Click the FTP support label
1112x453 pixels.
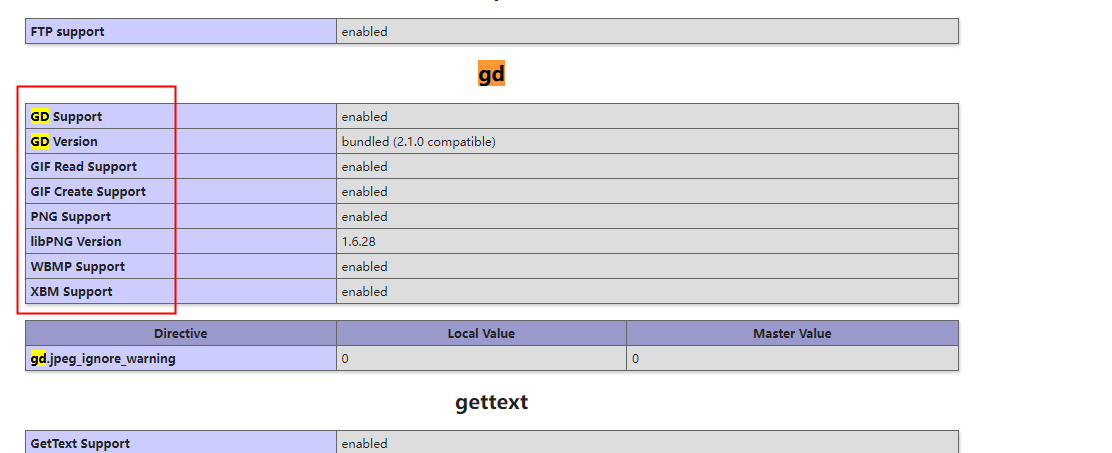67,32
